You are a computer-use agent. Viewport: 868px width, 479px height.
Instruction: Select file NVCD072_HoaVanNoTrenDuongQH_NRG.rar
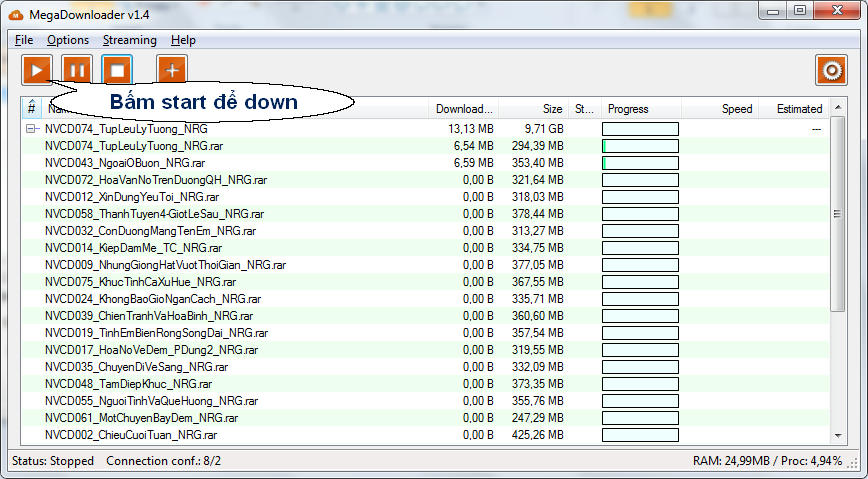(156, 180)
